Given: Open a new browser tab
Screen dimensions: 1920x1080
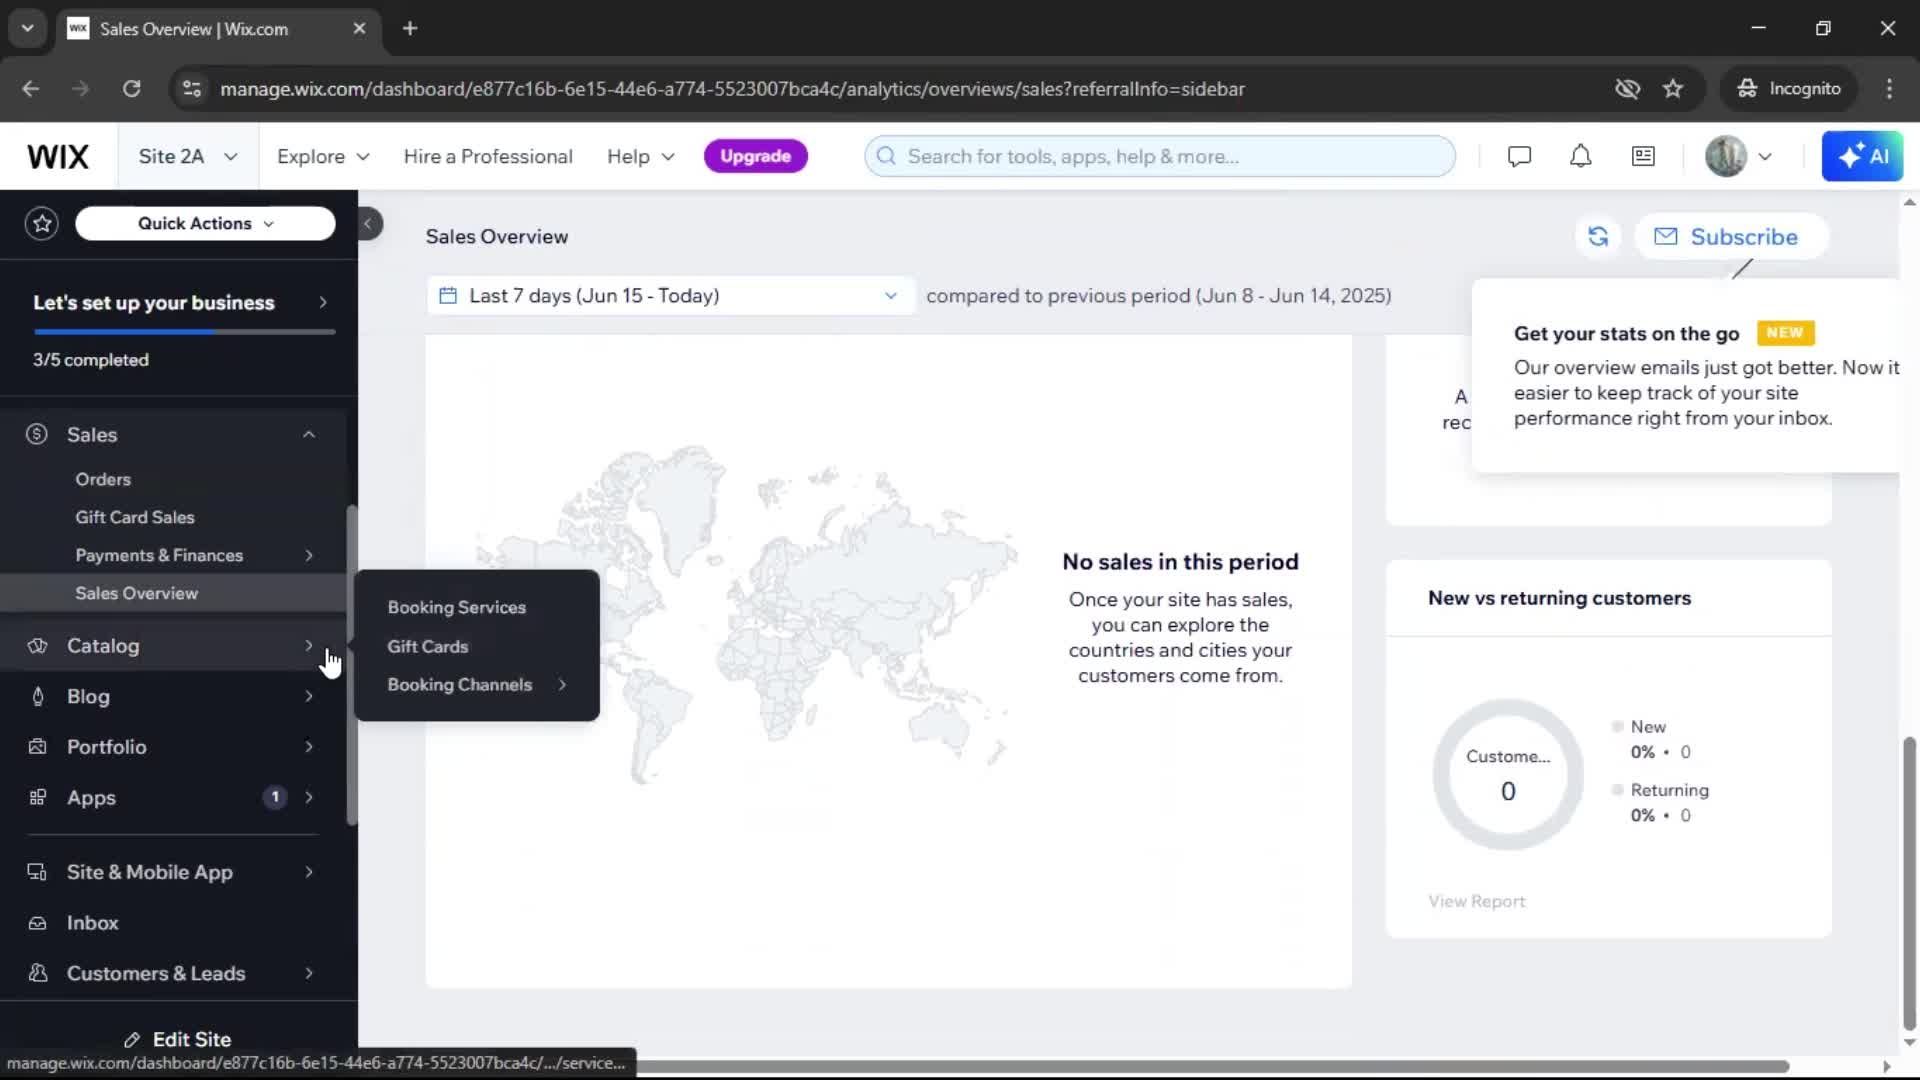Looking at the screenshot, I should [410, 28].
